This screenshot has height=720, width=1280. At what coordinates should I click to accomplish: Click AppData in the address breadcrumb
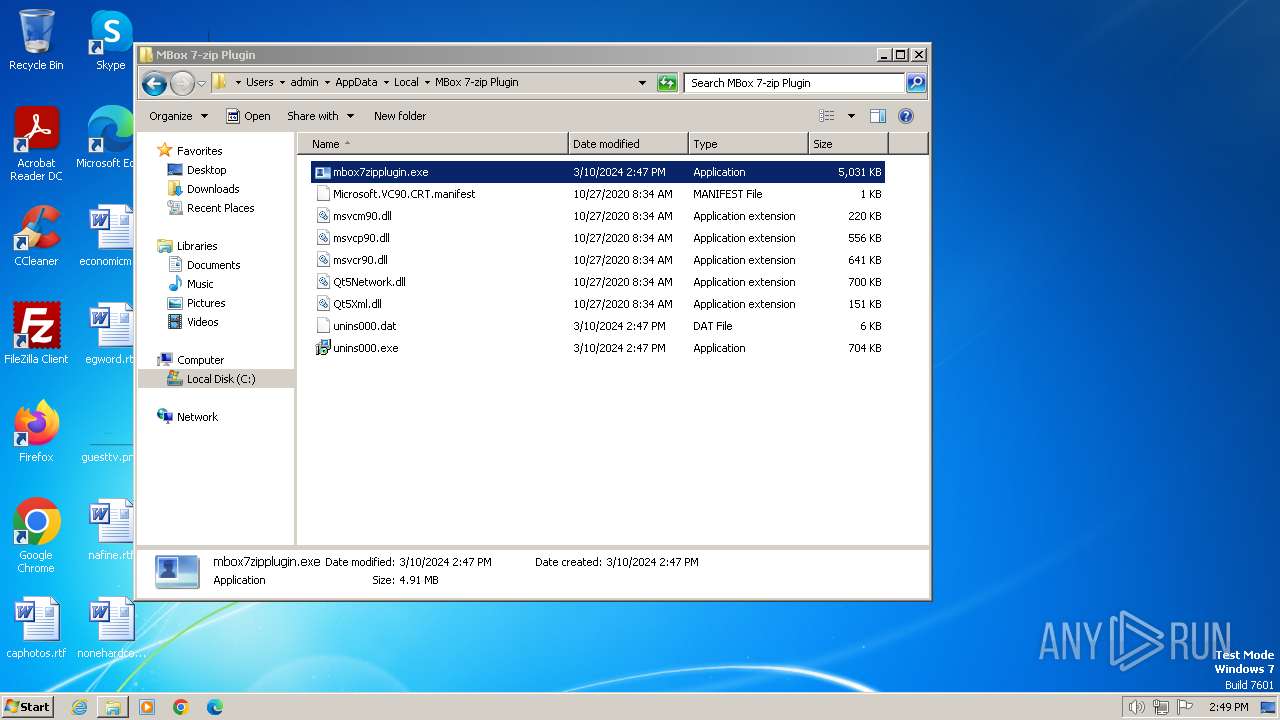click(x=356, y=83)
